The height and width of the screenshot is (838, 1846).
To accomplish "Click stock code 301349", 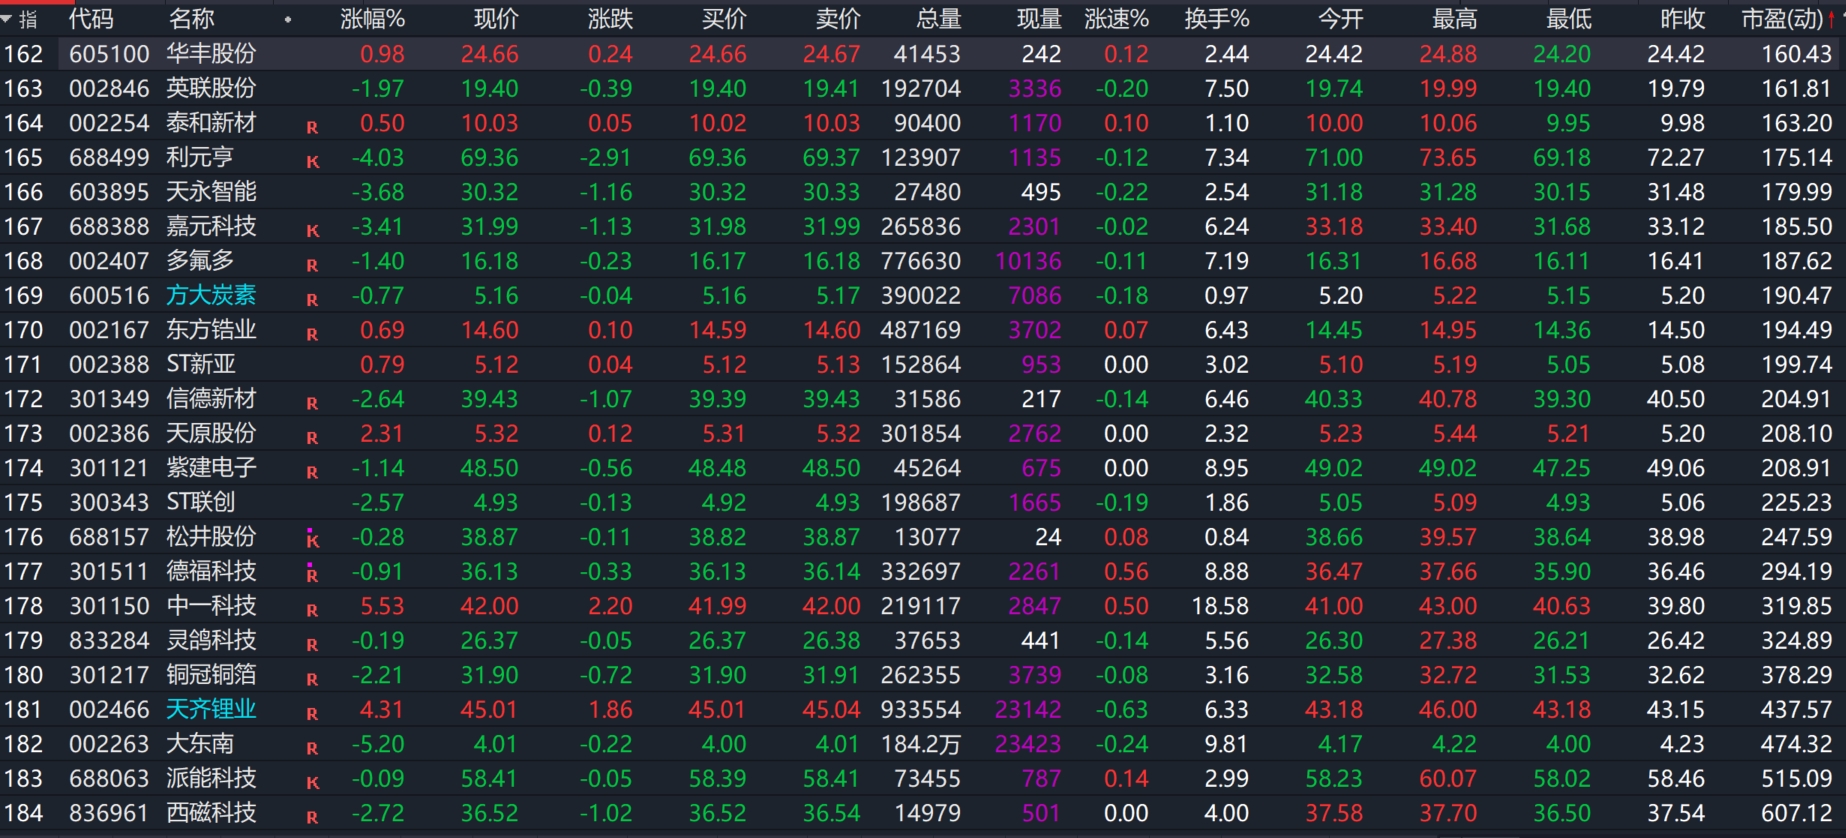I will [x=109, y=399].
